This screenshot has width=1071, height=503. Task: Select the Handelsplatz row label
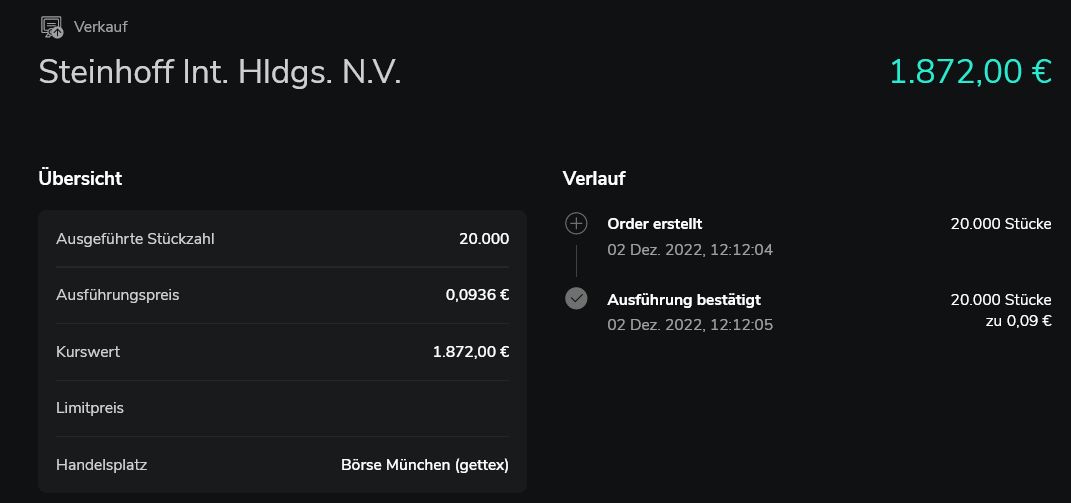click(x=102, y=465)
